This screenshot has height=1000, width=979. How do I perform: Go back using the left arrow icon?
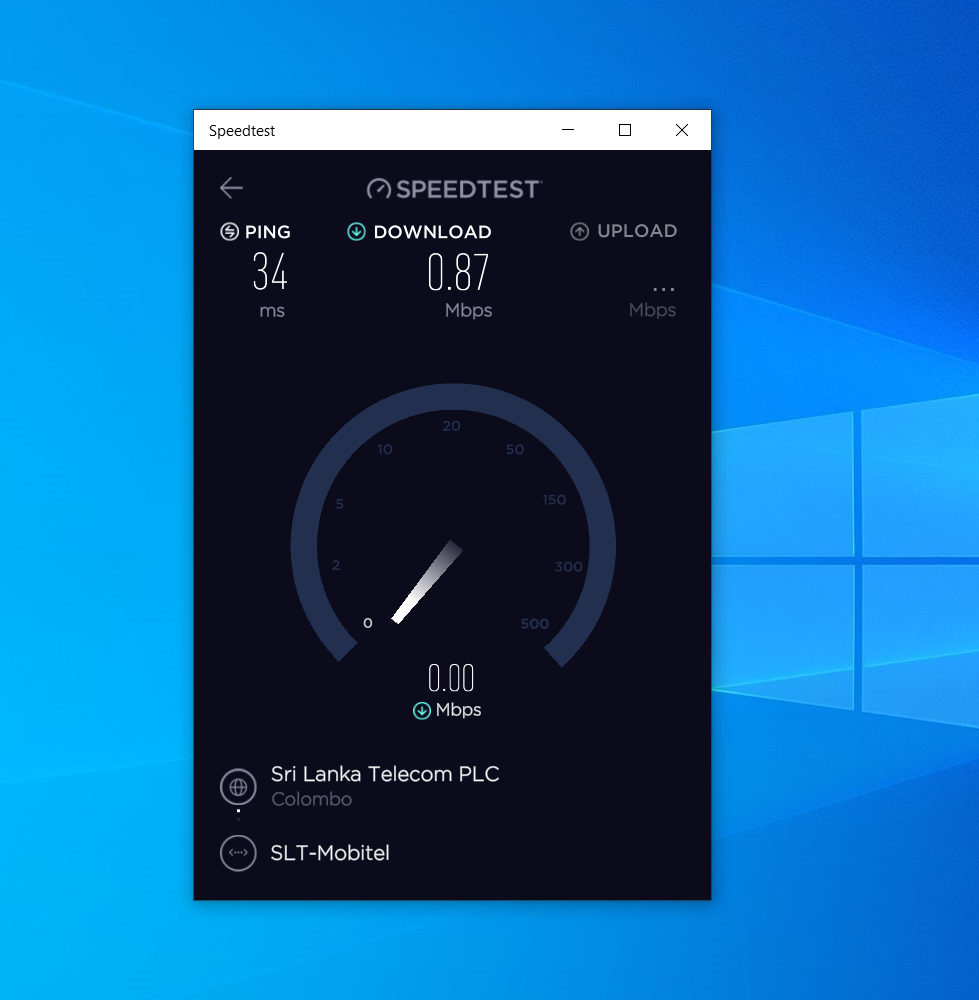click(232, 188)
